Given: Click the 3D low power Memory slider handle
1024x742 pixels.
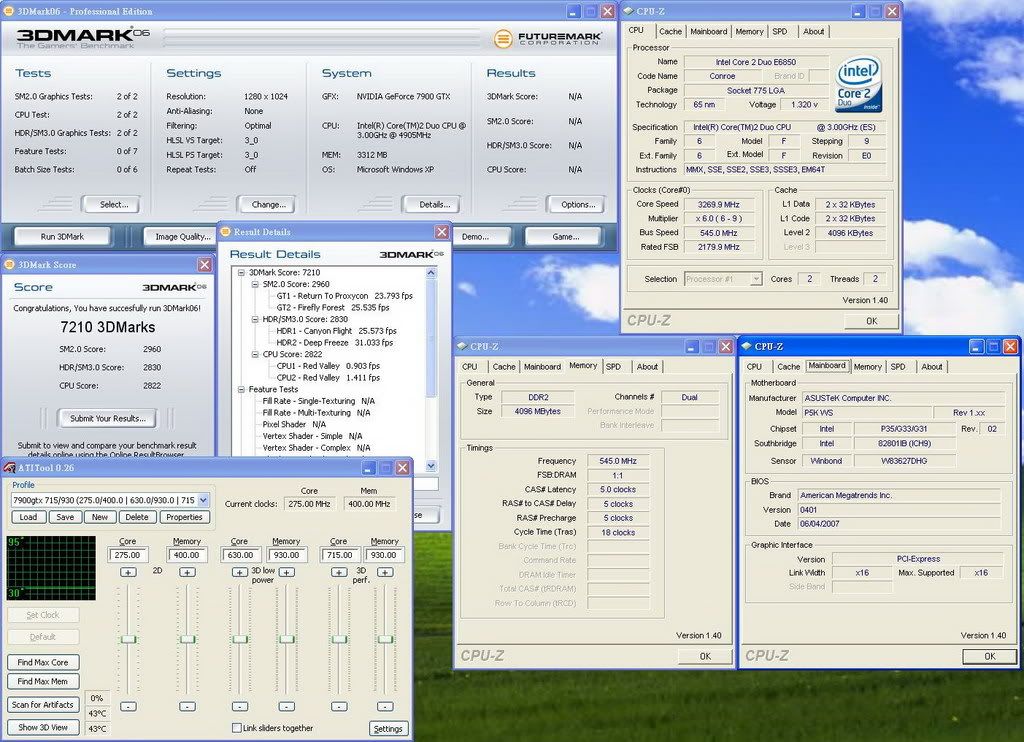Looking at the screenshot, I should [x=287, y=639].
